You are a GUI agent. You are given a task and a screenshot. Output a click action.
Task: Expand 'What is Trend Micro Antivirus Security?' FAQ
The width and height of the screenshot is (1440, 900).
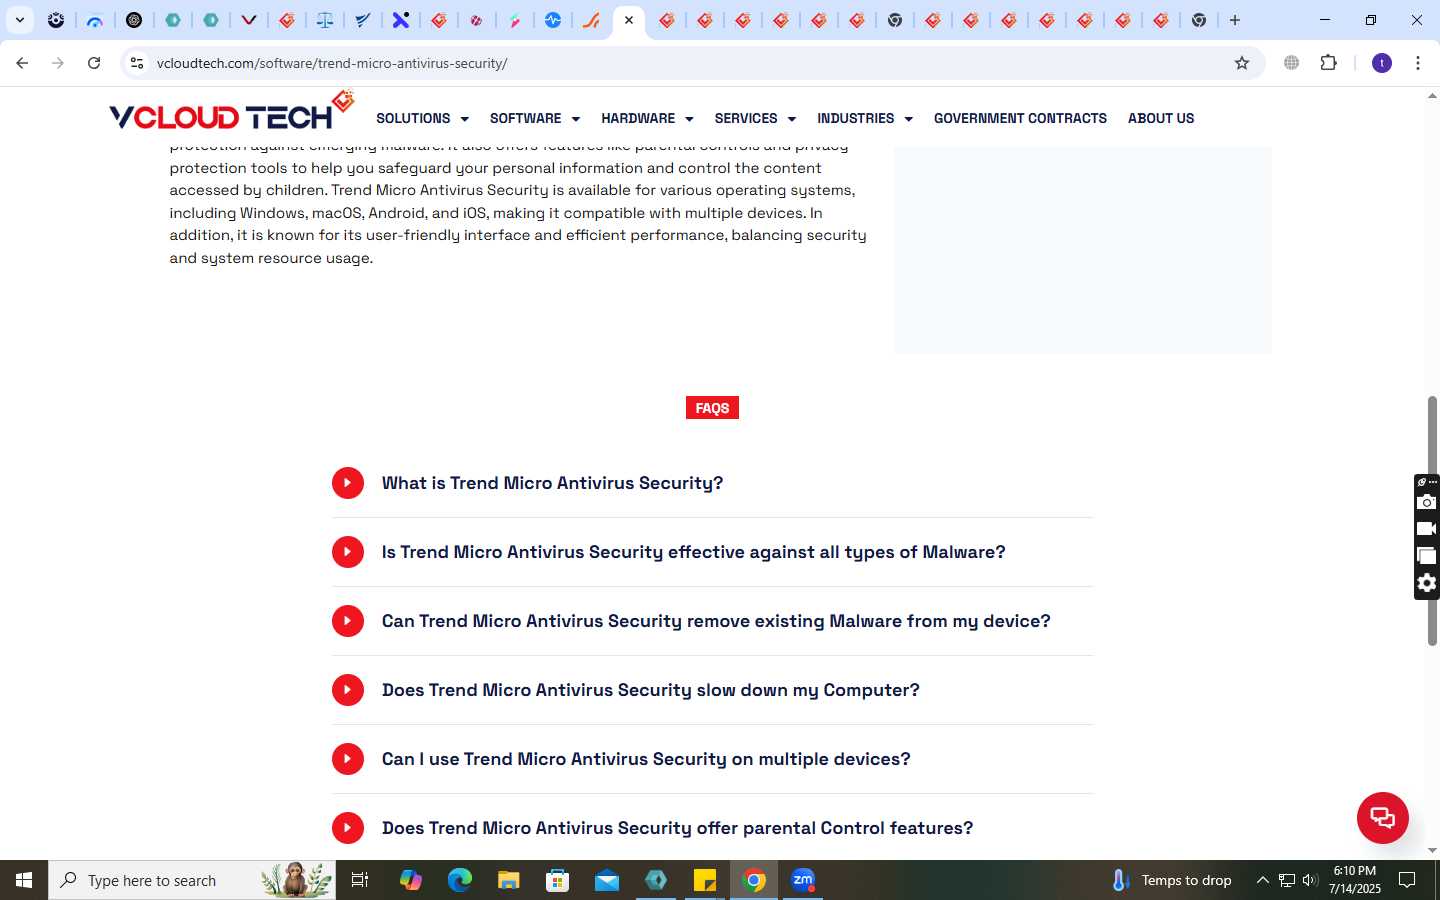point(712,483)
